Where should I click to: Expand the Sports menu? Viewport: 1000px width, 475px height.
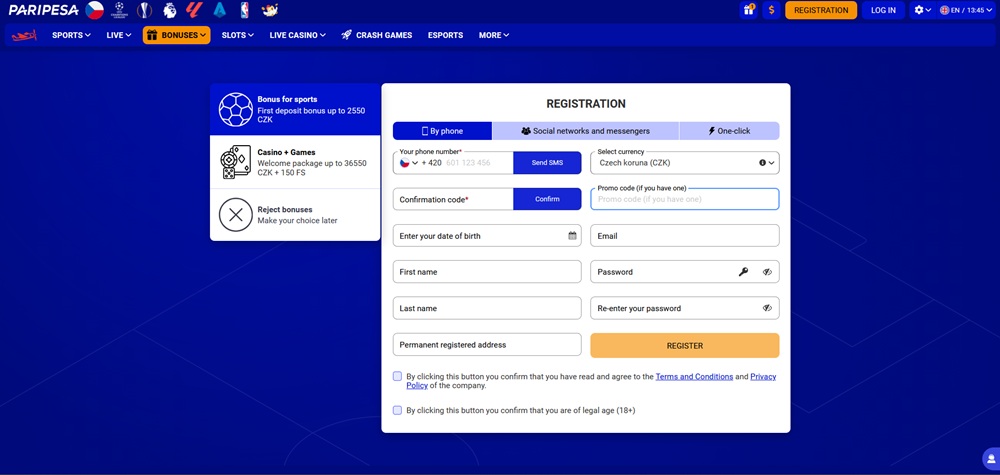71,35
